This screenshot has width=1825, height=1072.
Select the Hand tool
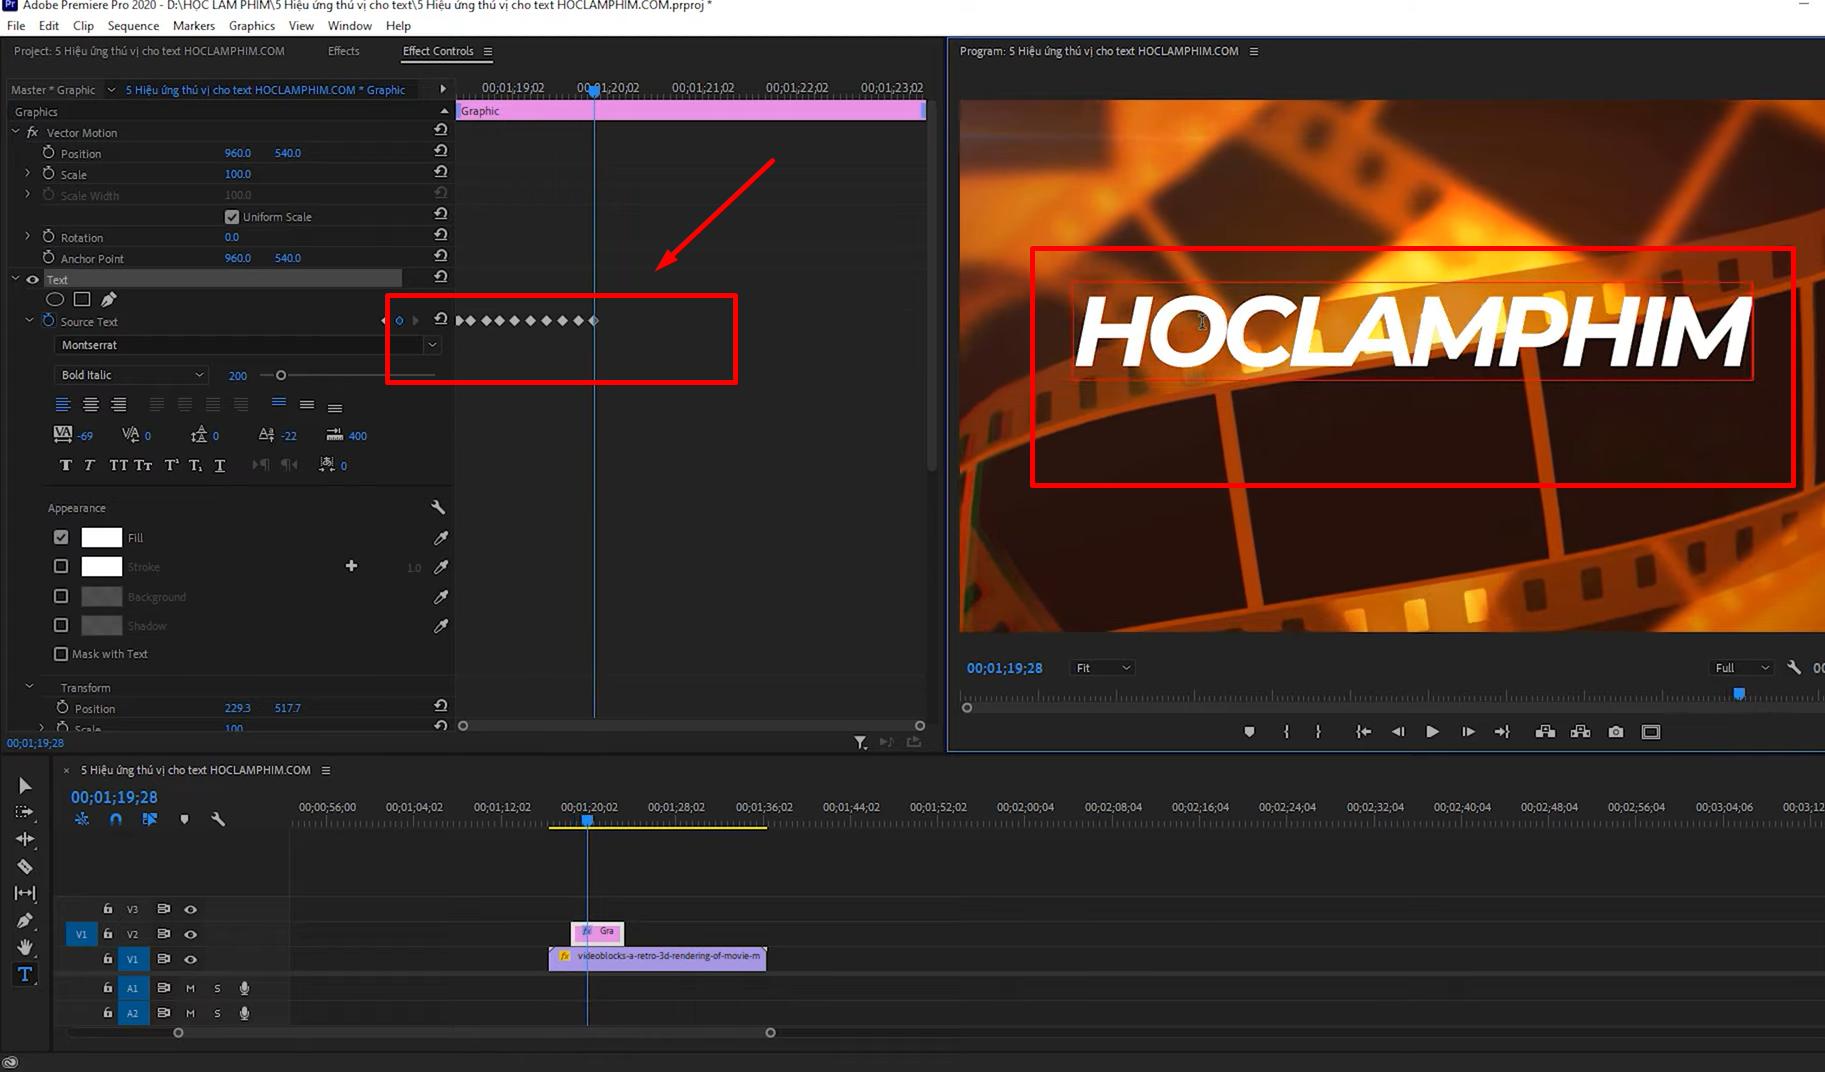[x=25, y=947]
